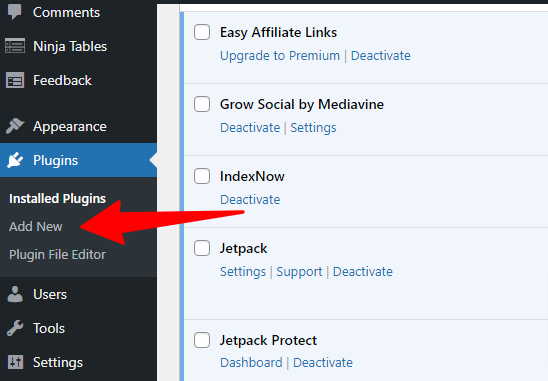Screen dimensions: 548x381
Task: Click the Users person icon
Action: pos(15,294)
